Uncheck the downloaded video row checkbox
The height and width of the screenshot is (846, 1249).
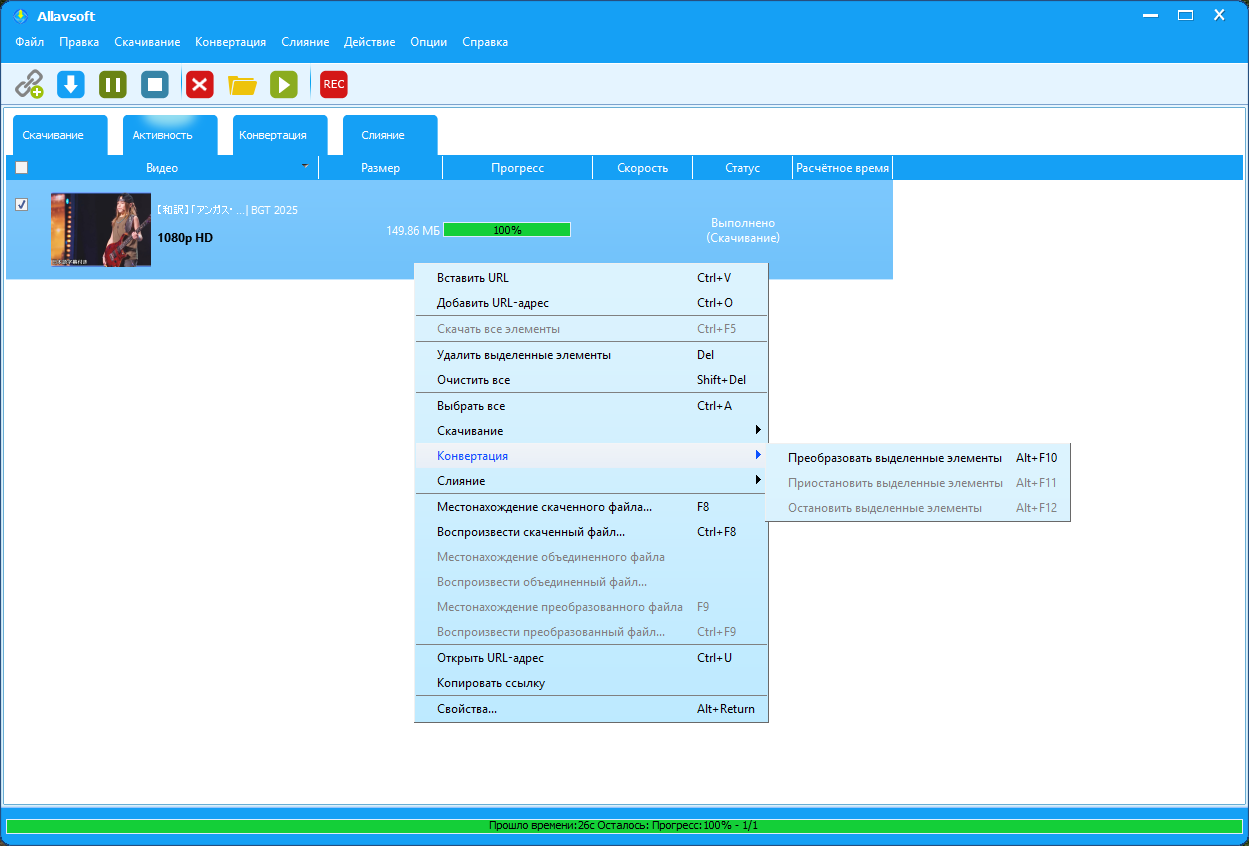click(x=22, y=205)
